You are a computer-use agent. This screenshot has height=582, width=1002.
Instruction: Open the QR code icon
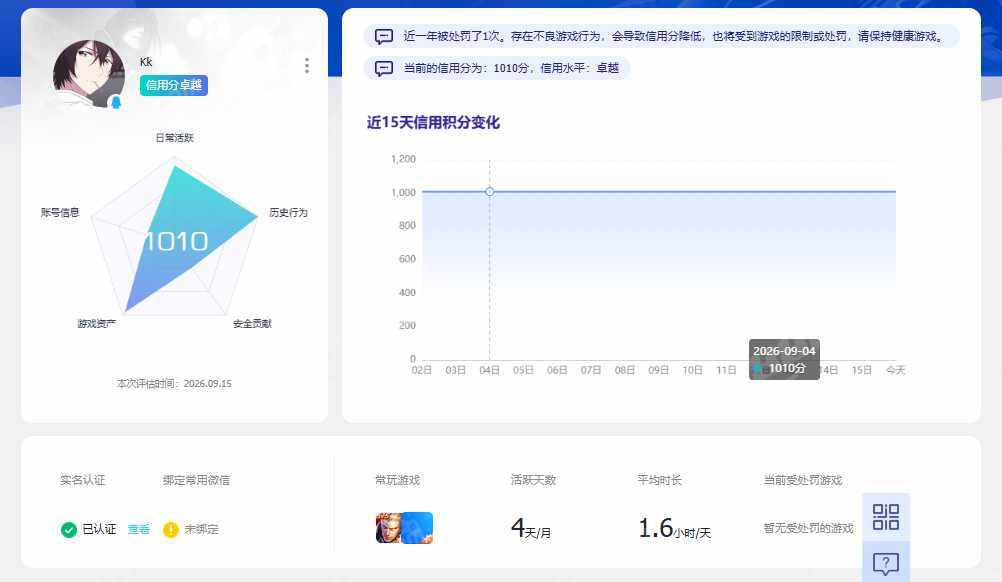pos(886,517)
